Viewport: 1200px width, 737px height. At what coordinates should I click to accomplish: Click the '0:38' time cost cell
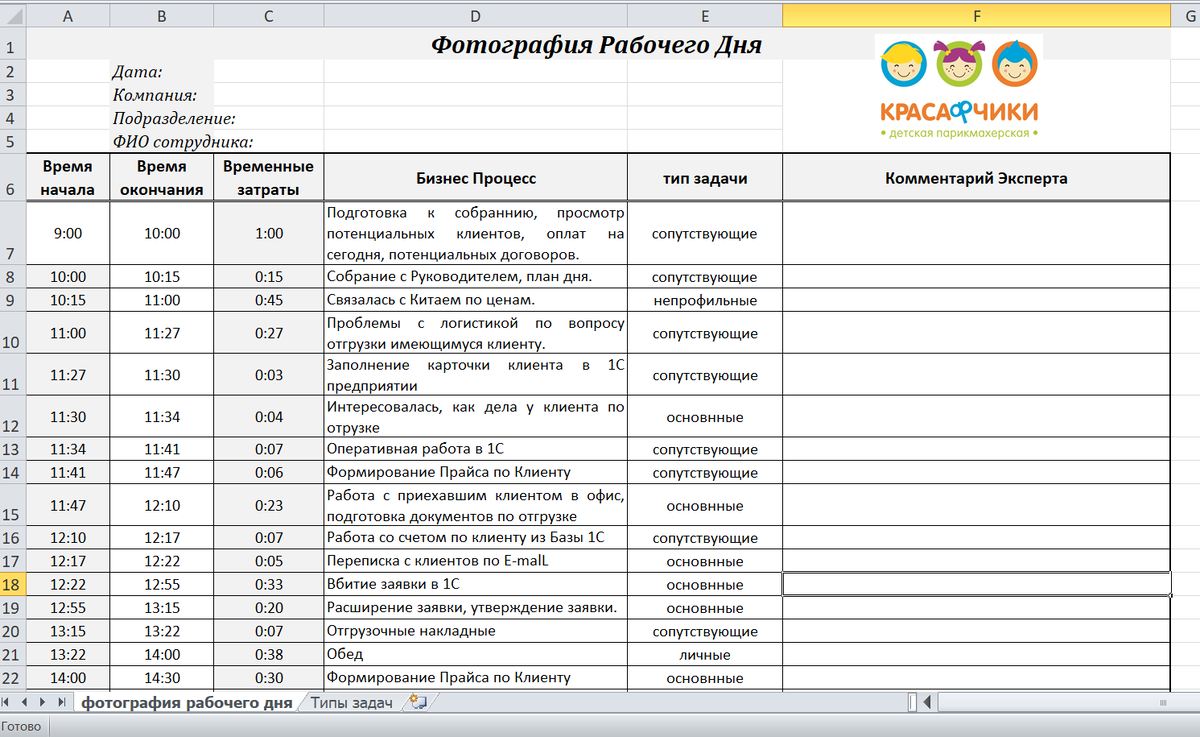click(x=268, y=655)
